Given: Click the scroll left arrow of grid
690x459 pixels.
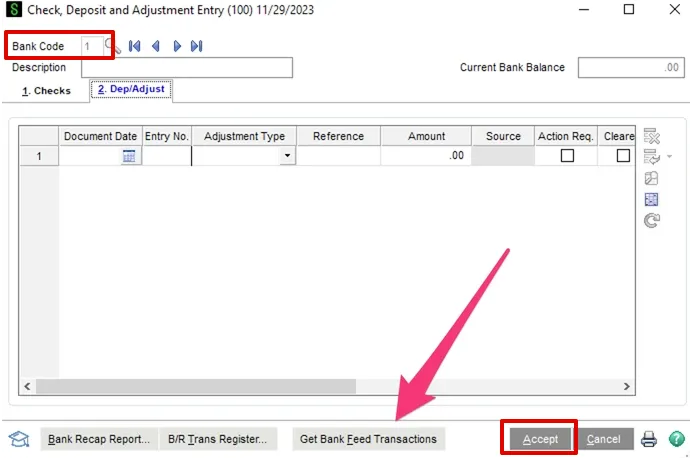Looking at the screenshot, I should [x=27, y=386].
